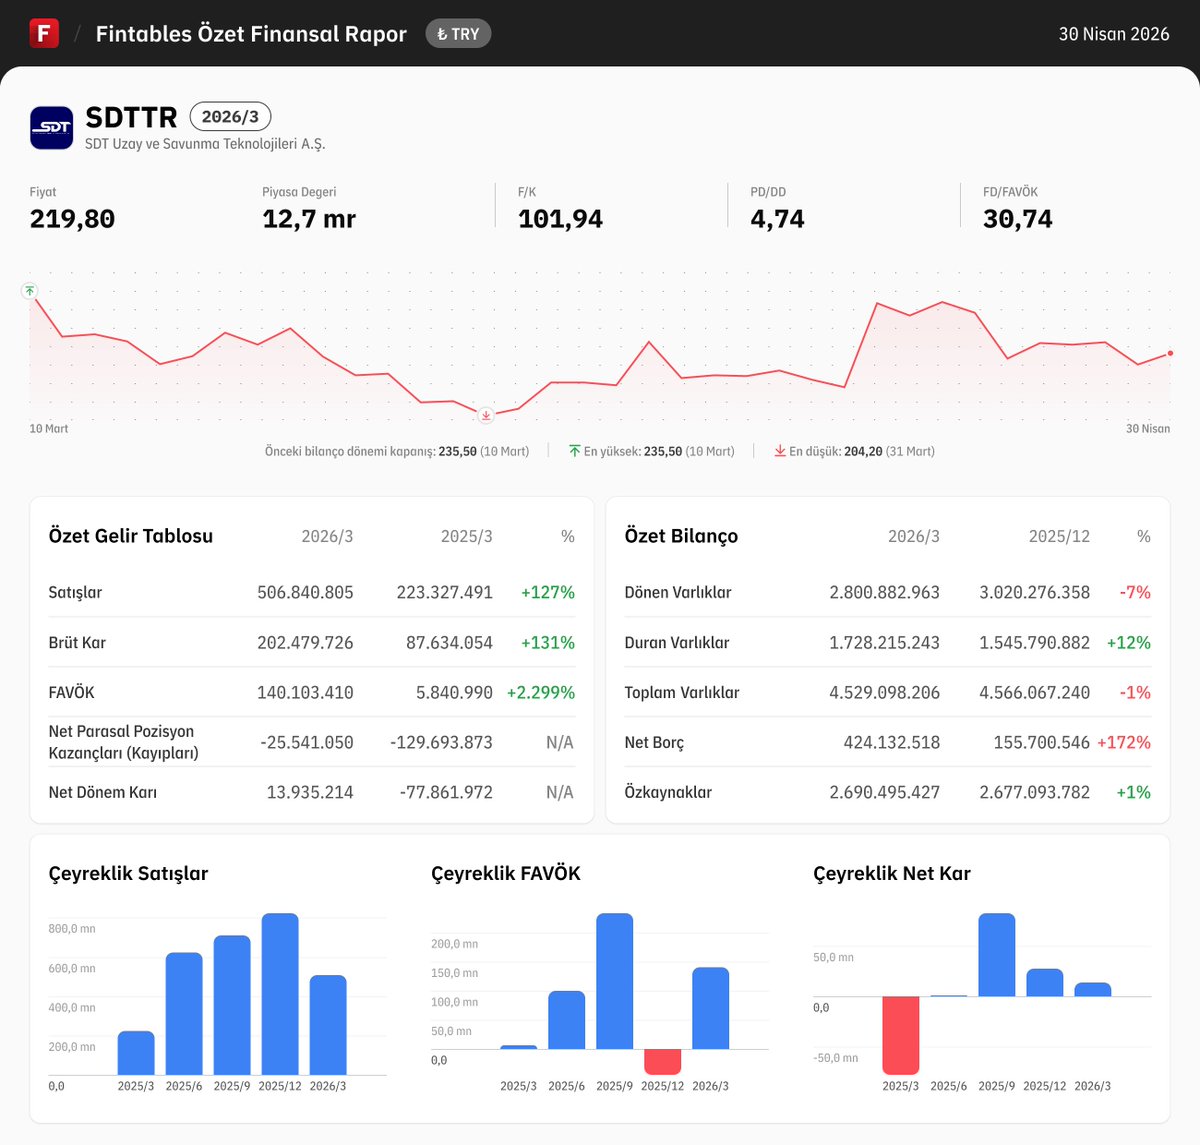Click the Satışlar change +127%
The height and width of the screenshot is (1145, 1200).
click(548, 592)
